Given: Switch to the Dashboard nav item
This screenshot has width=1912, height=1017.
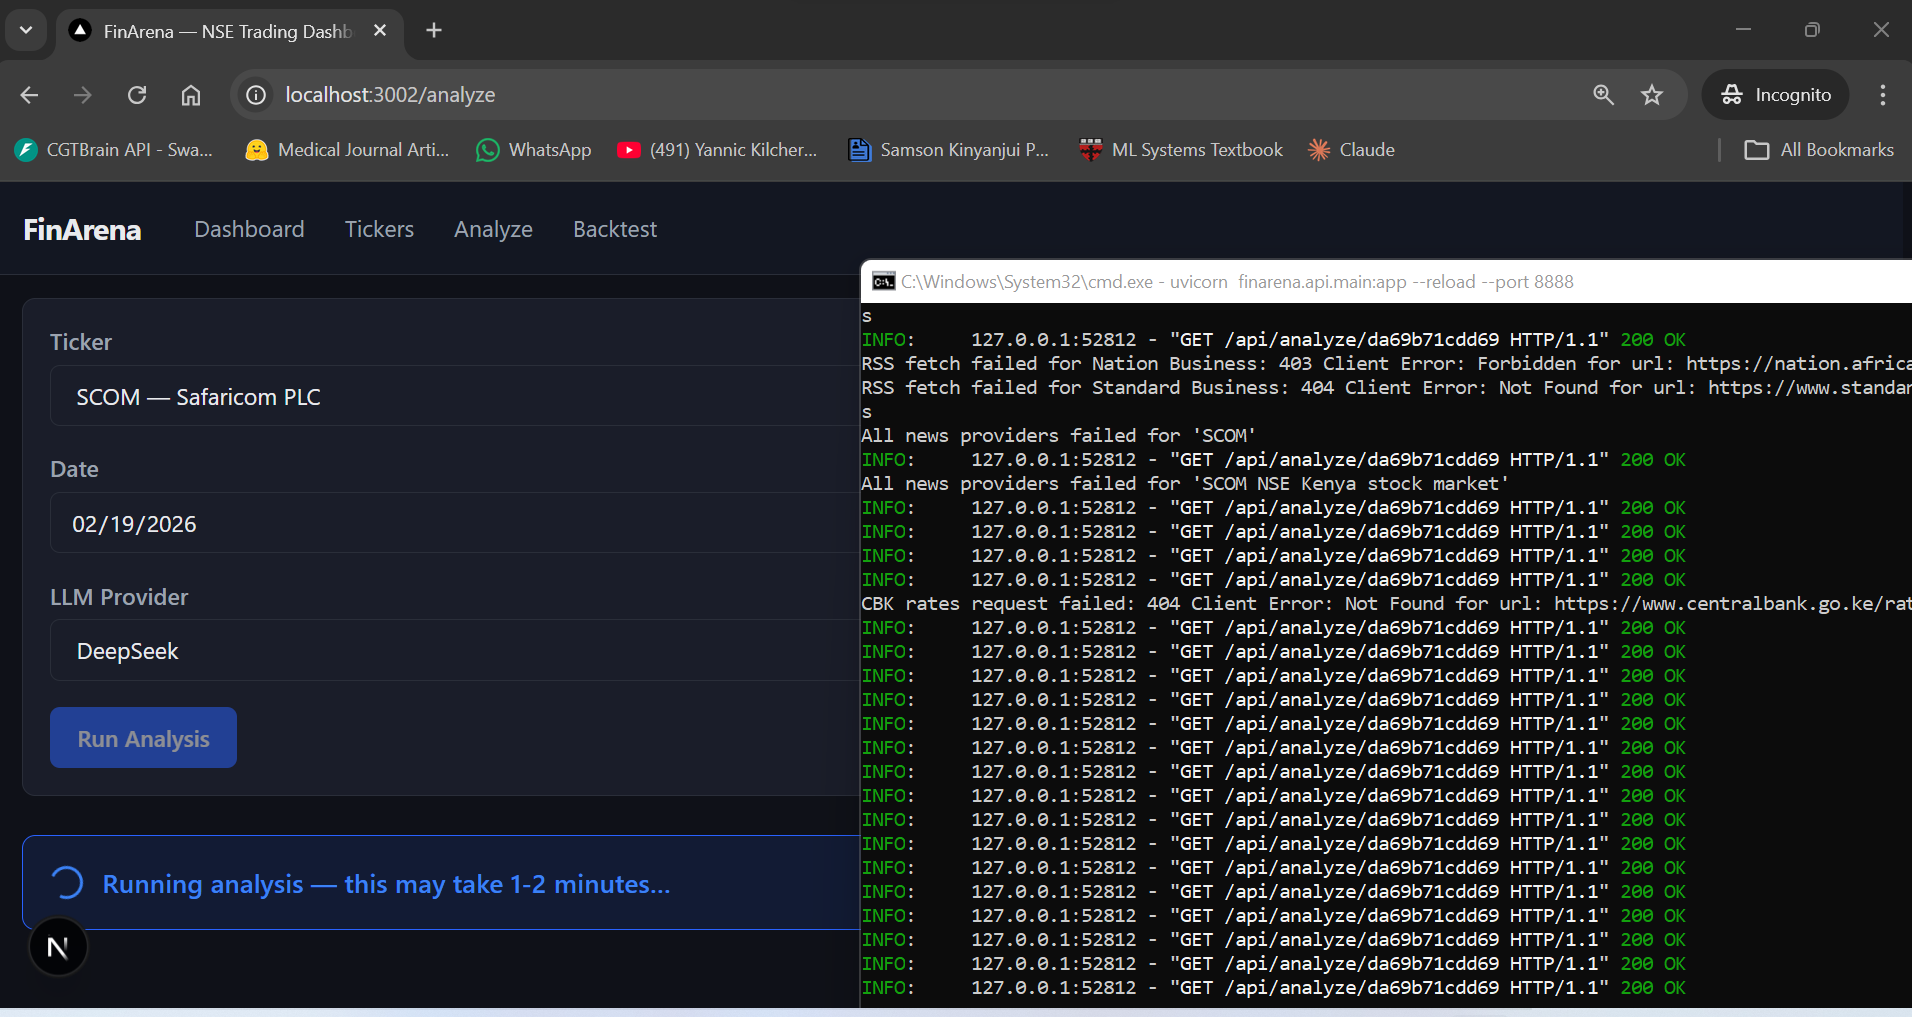Looking at the screenshot, I should click(x=249, y=229).
